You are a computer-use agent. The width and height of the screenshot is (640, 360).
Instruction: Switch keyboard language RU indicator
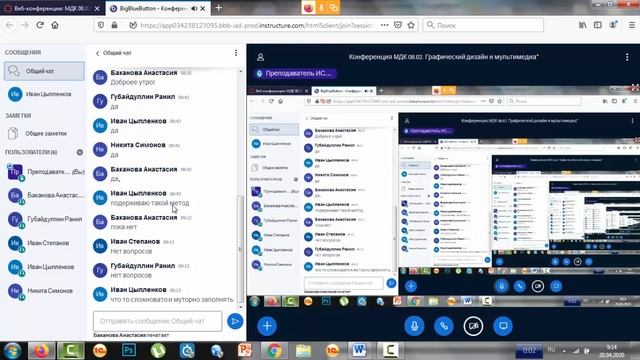pyautogui.click(x=551, y=350)
